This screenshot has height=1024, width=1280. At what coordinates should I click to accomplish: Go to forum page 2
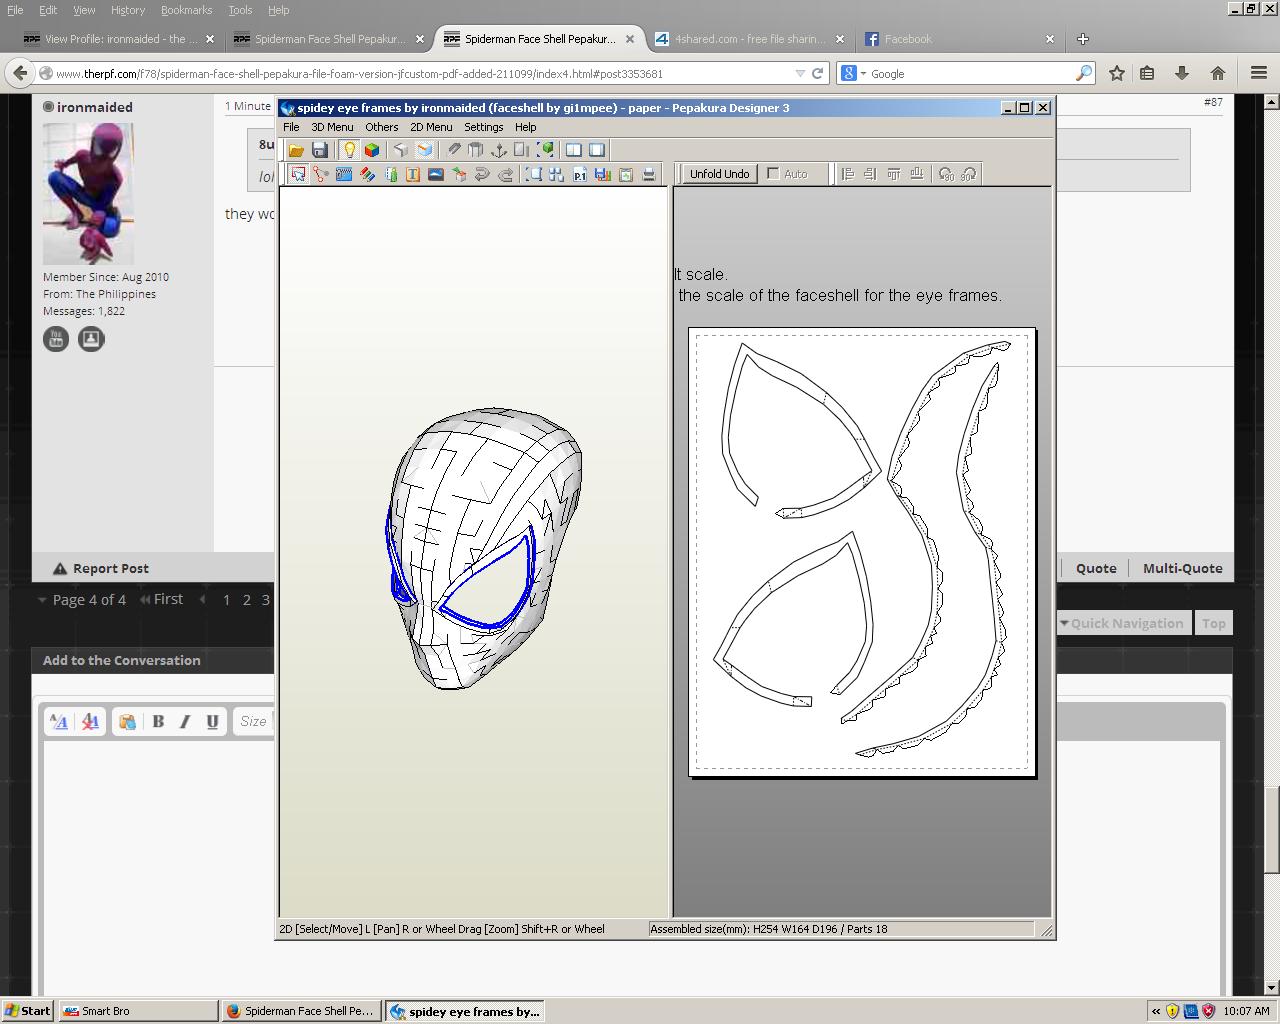246,600
